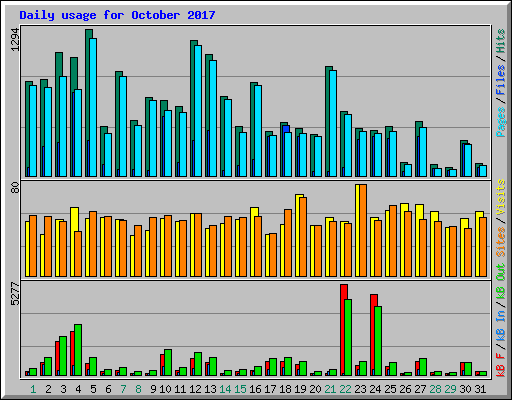The height and width of the screenshot is (400, 512).
Task: Select day label 19 on the x-axis
Action: click(x=300, y=389)
